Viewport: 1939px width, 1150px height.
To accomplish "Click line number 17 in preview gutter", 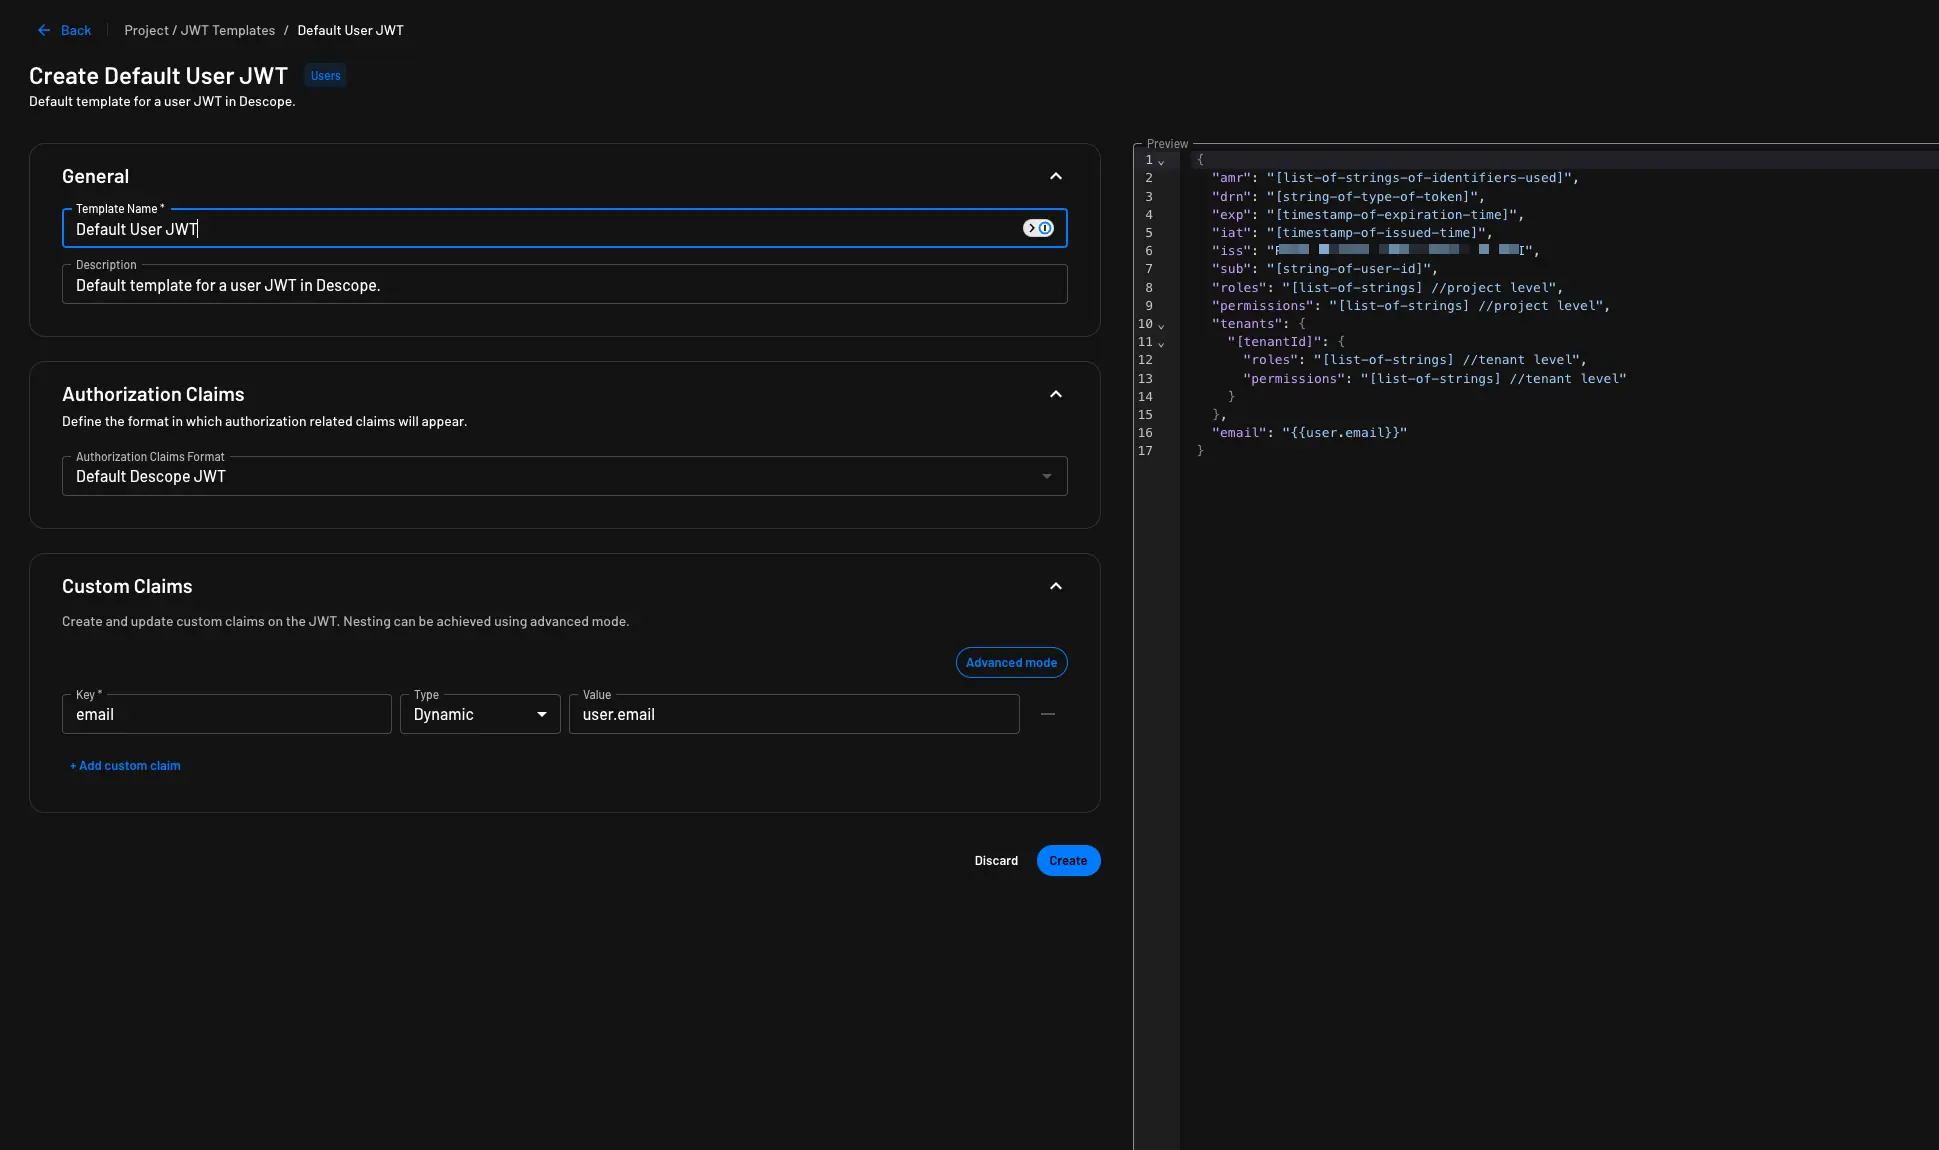I will click(x=1145, y=451).
